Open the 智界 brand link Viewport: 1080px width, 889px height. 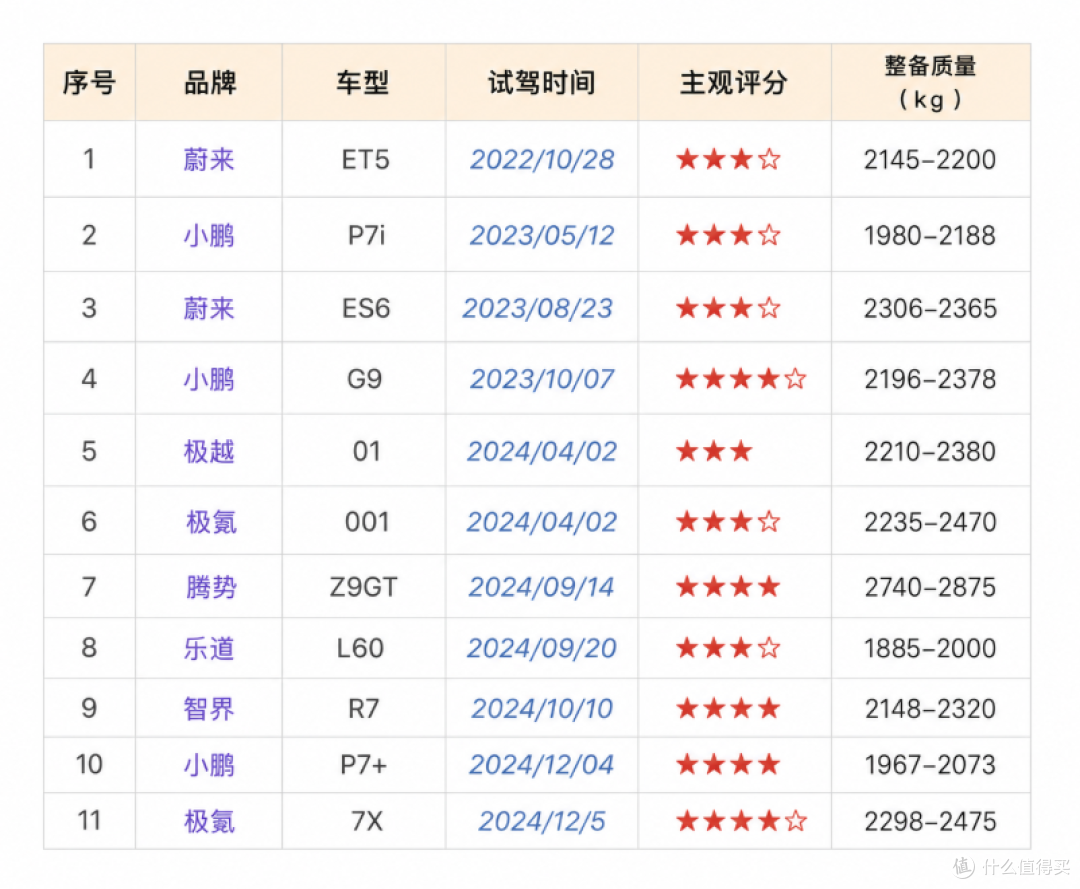[209, 709]
